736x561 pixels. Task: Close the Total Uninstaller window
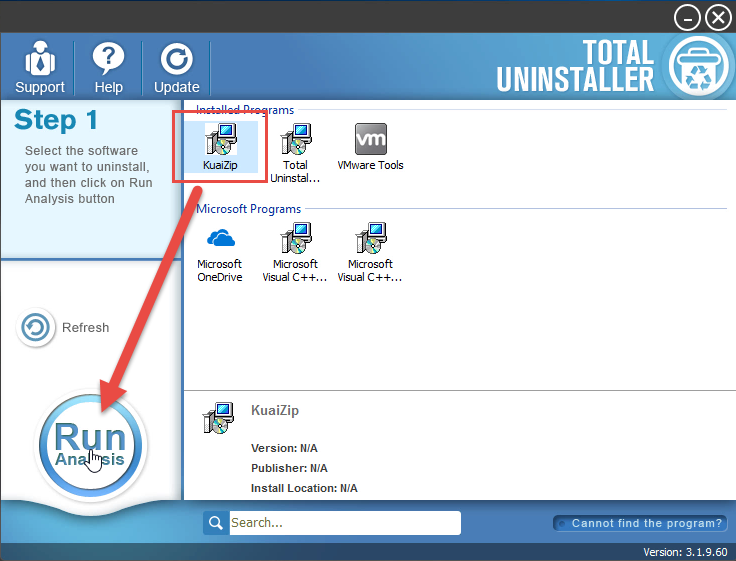click(x=718, y=18)
